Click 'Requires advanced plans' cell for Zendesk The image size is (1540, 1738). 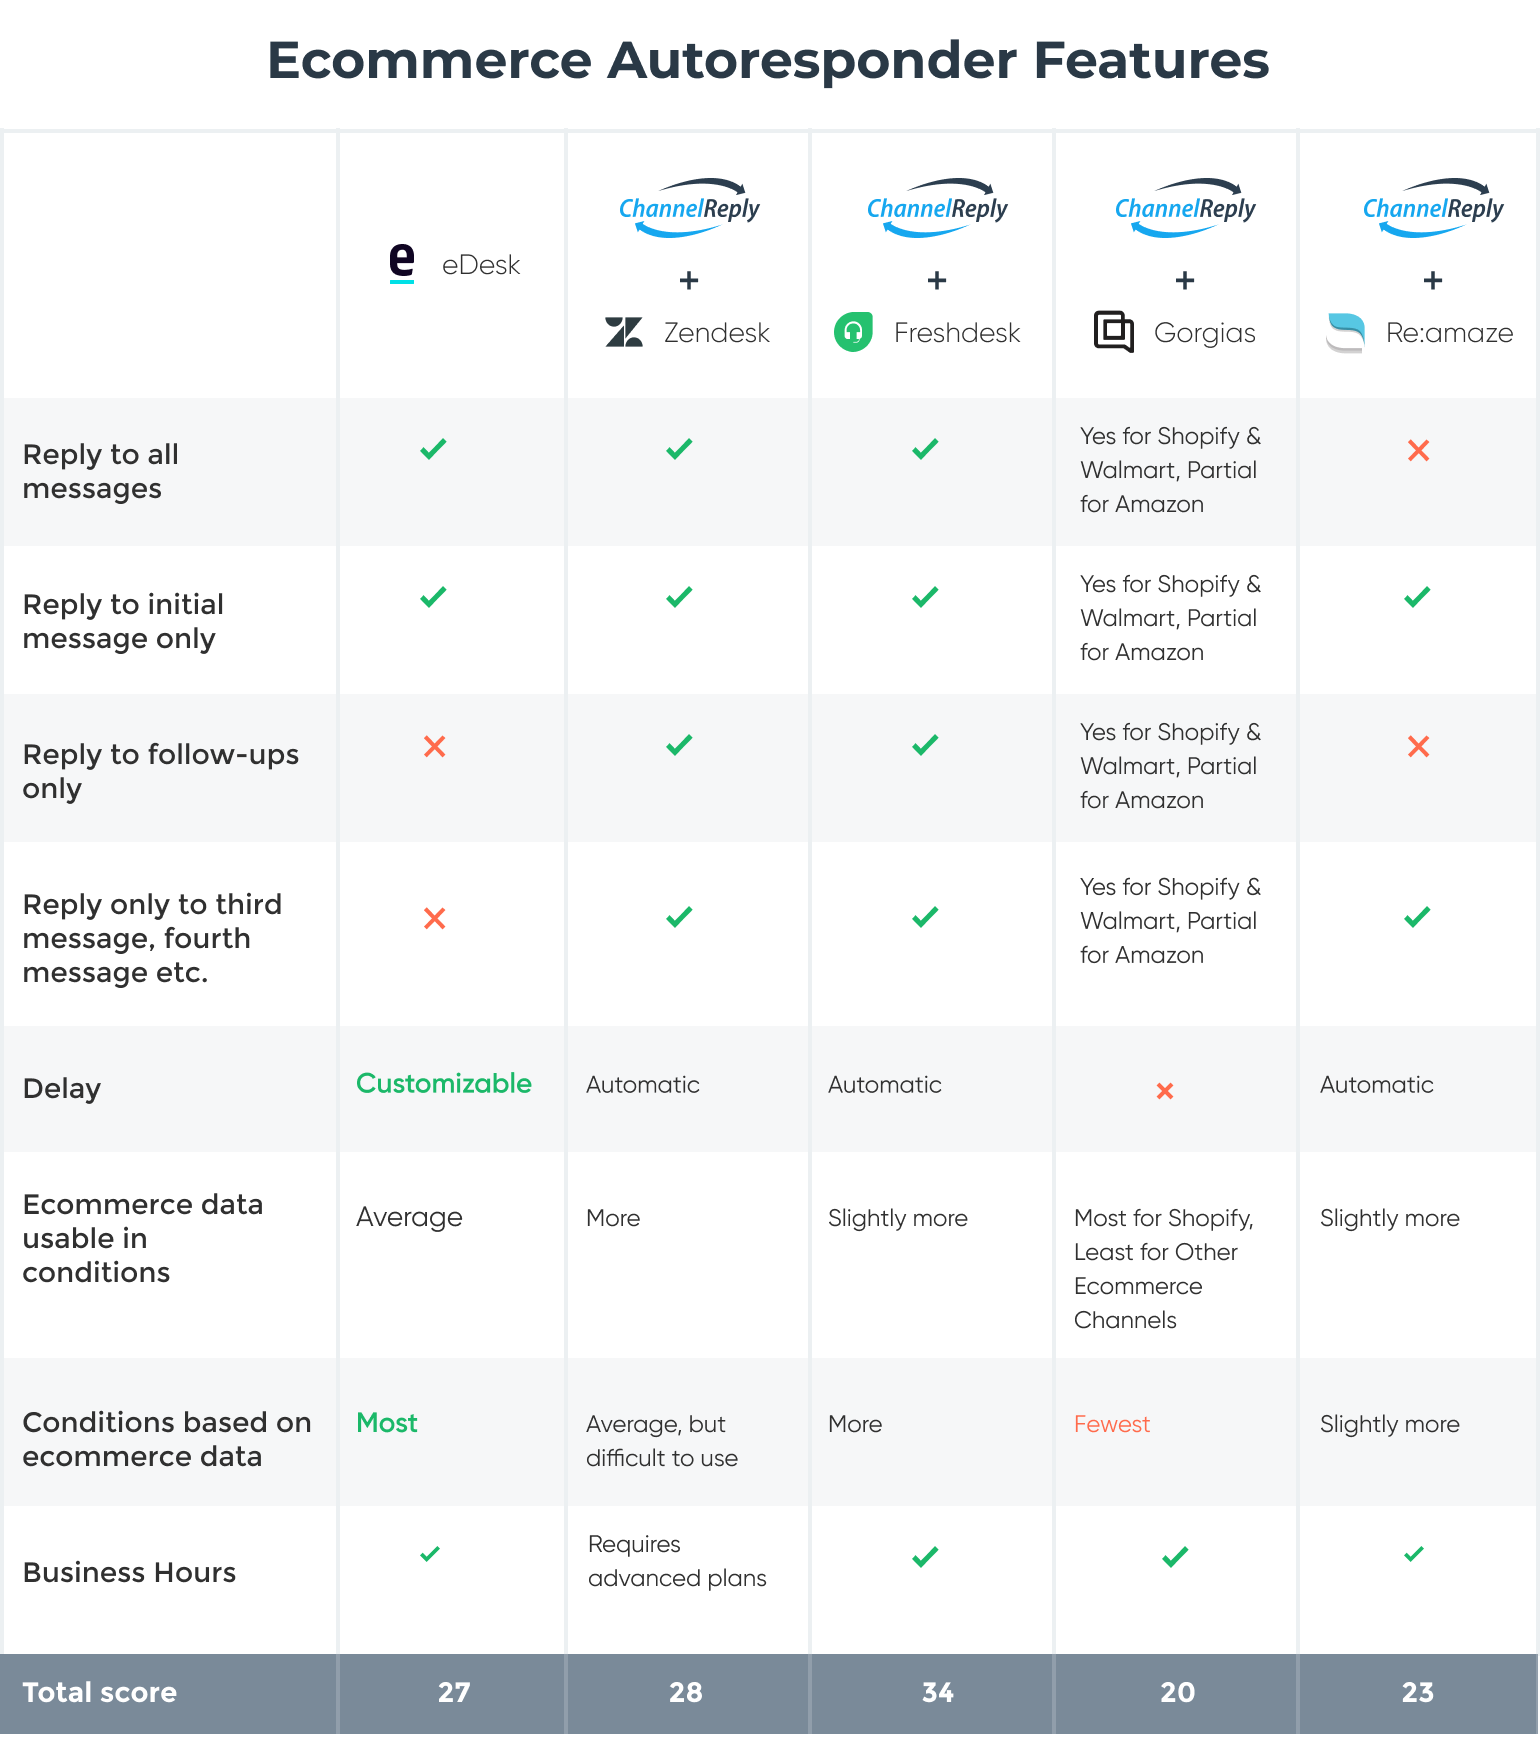(x=677, y=1561)
